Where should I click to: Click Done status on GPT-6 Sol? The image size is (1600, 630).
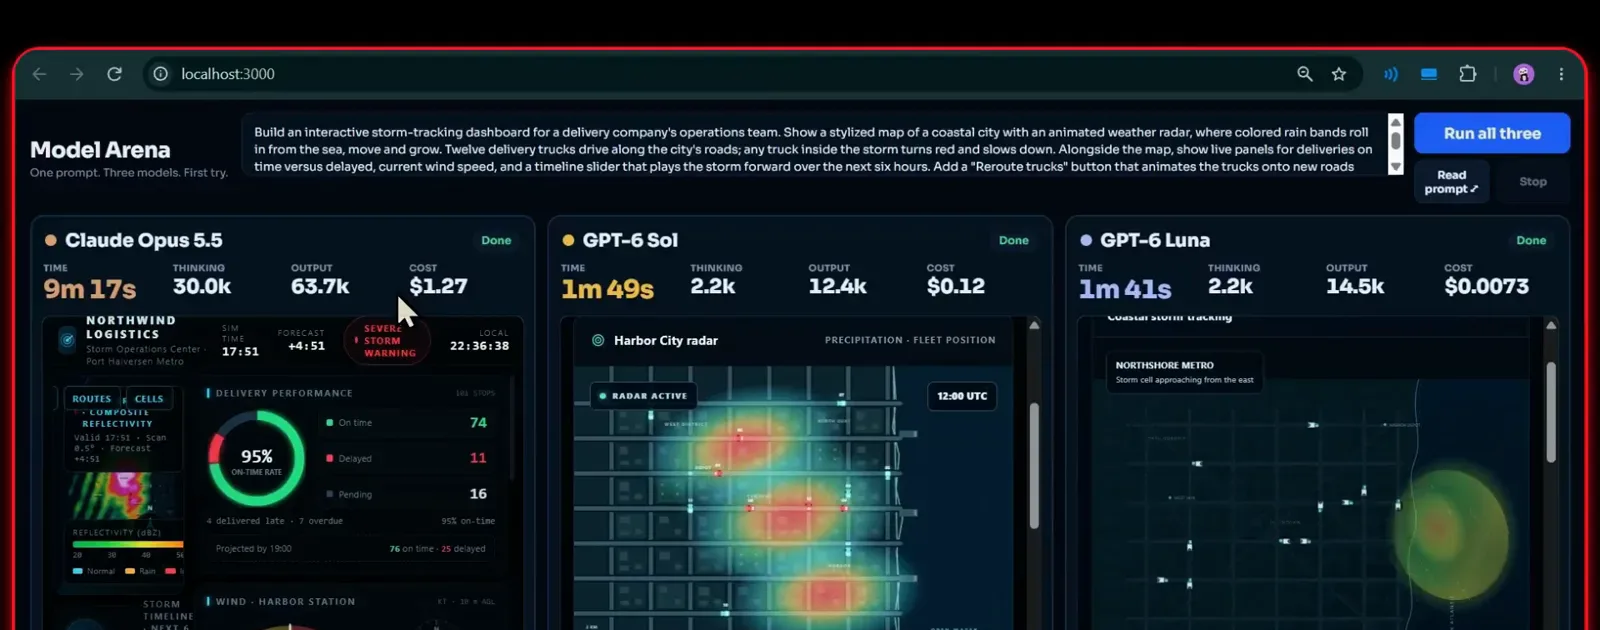1013,241
